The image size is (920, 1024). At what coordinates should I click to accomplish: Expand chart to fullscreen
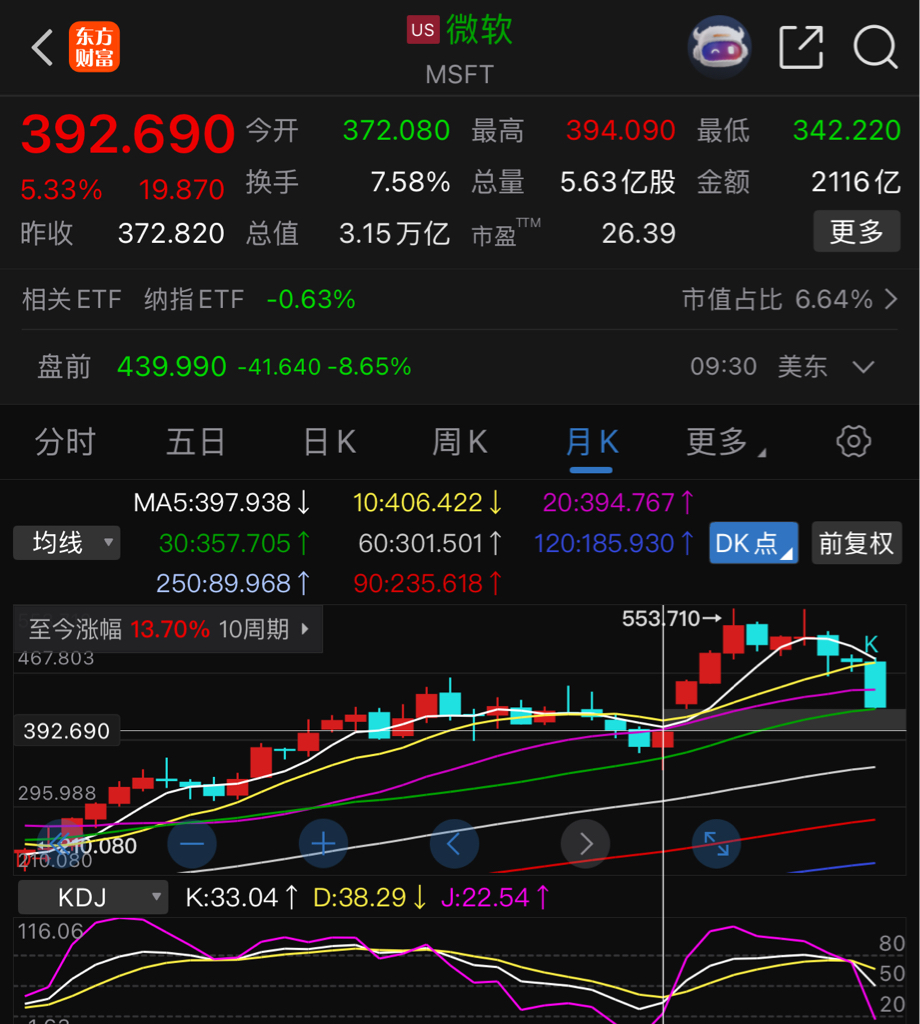click(716, 844)
